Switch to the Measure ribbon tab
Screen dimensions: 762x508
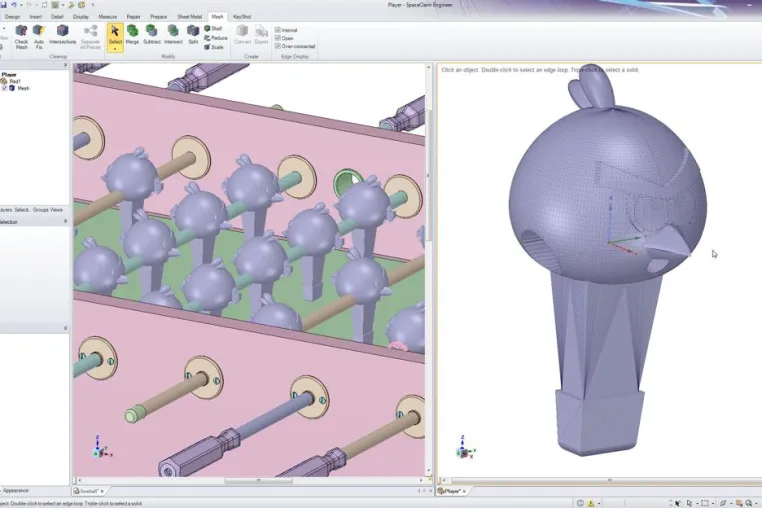[x=107, y=17]
